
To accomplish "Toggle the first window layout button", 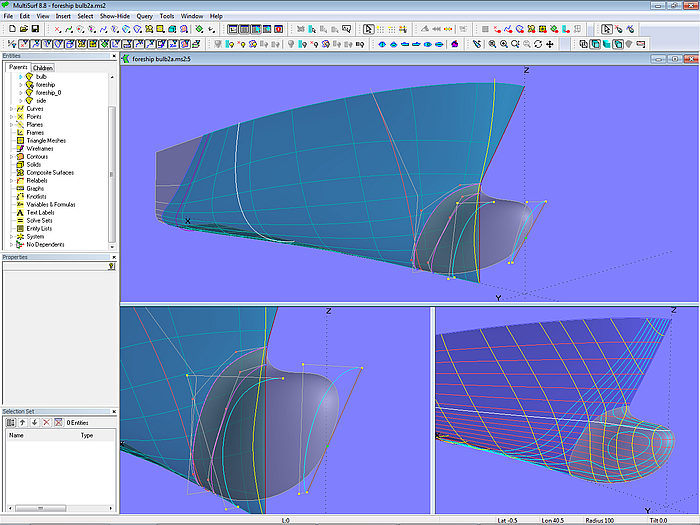I will 233,30.
